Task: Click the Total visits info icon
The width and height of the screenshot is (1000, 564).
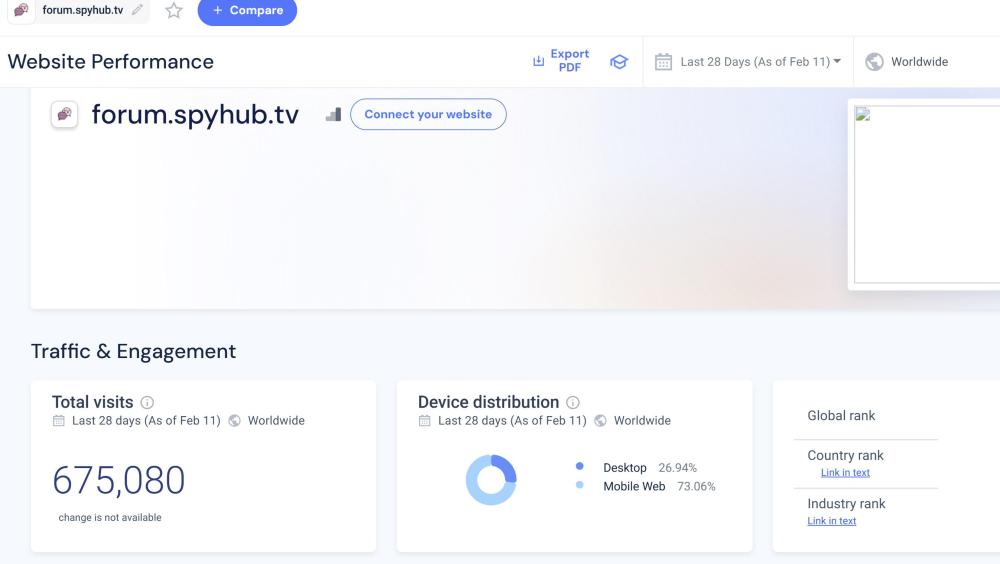Action: click(147, 402)
